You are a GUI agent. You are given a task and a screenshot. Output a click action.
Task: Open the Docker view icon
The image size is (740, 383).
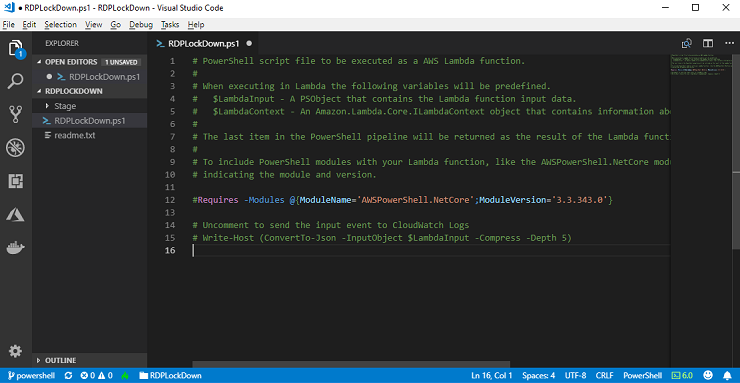click(x=16, y=248)
